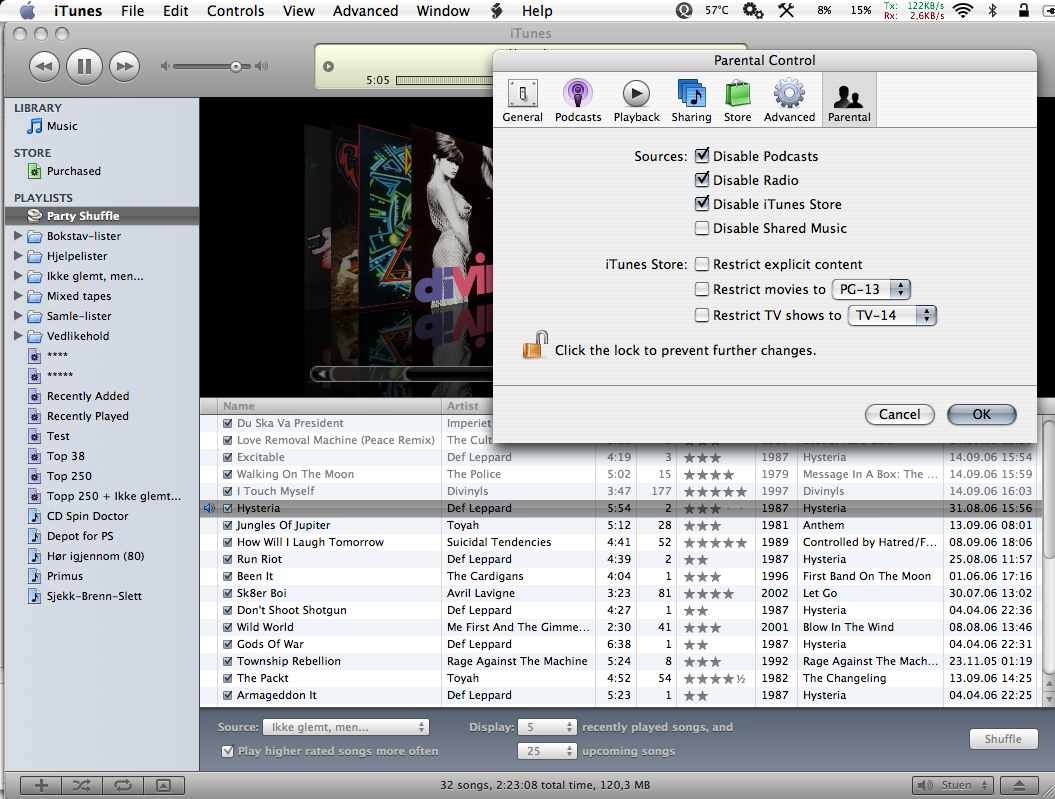Viewport: 1055px width, 799px height.
Task: Enable Restrict explicit content
Action: (x=702, y=264)
